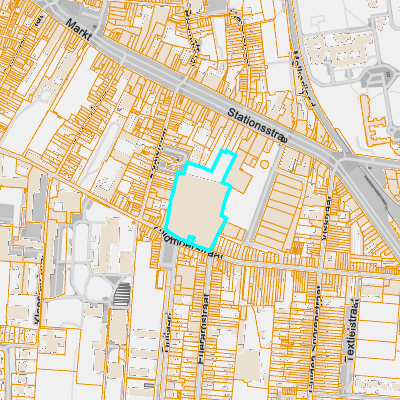The height and width of the screenshot is (400, 400).
Task: Click the dark striped parking structure
Action: [x=122, y=294]
